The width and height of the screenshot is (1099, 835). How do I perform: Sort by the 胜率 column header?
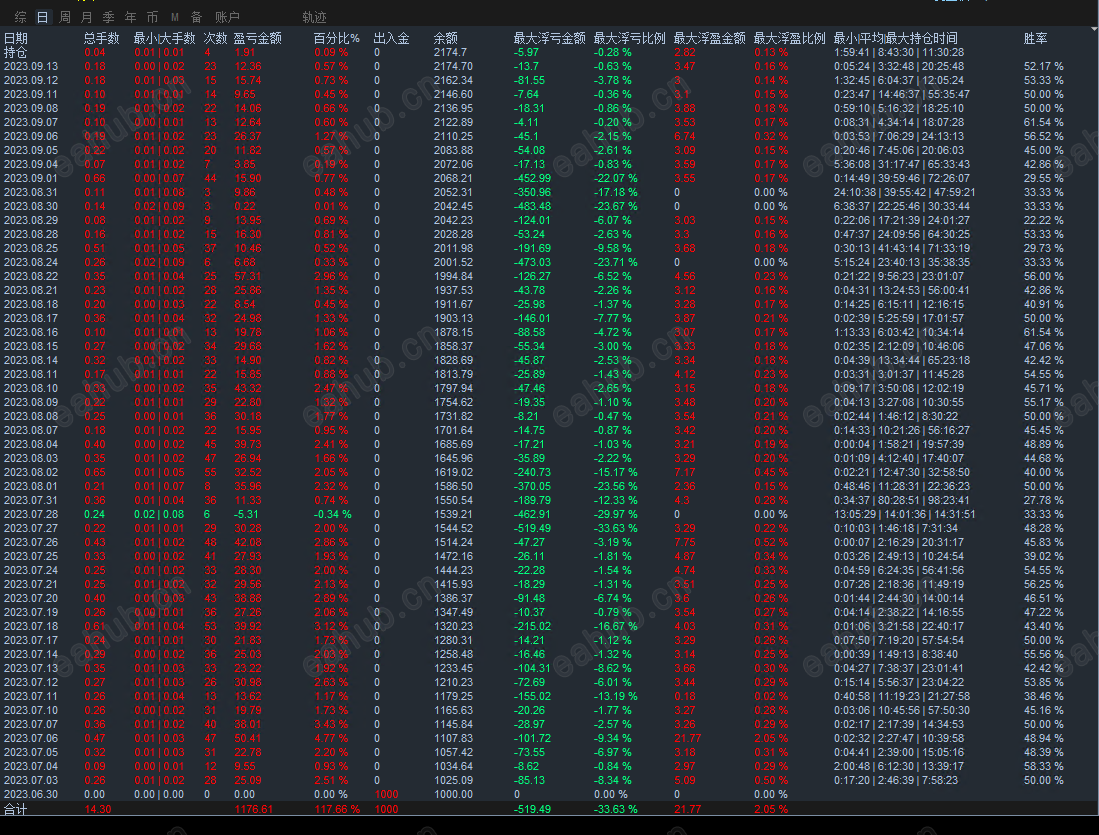point(1036,39)
